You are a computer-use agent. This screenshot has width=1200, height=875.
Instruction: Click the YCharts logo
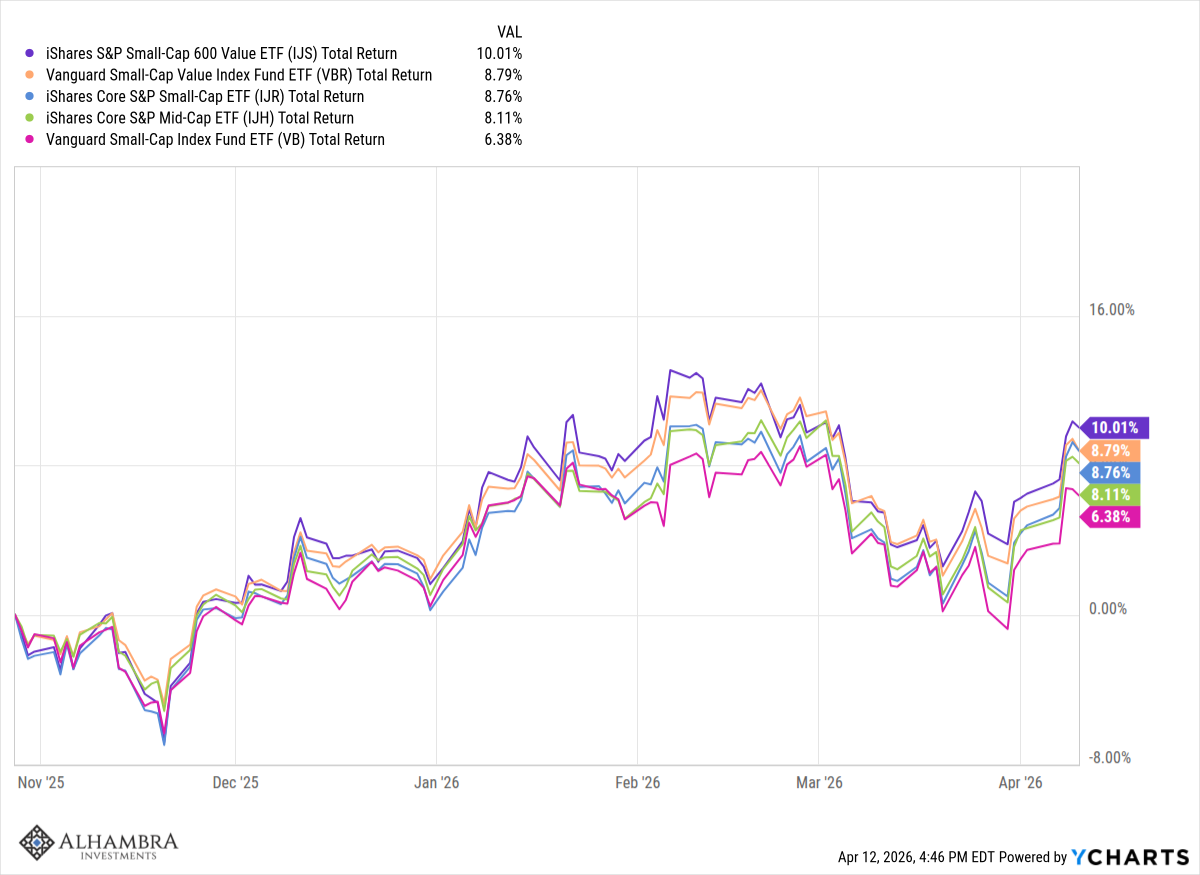click(x=1127, y=857)
